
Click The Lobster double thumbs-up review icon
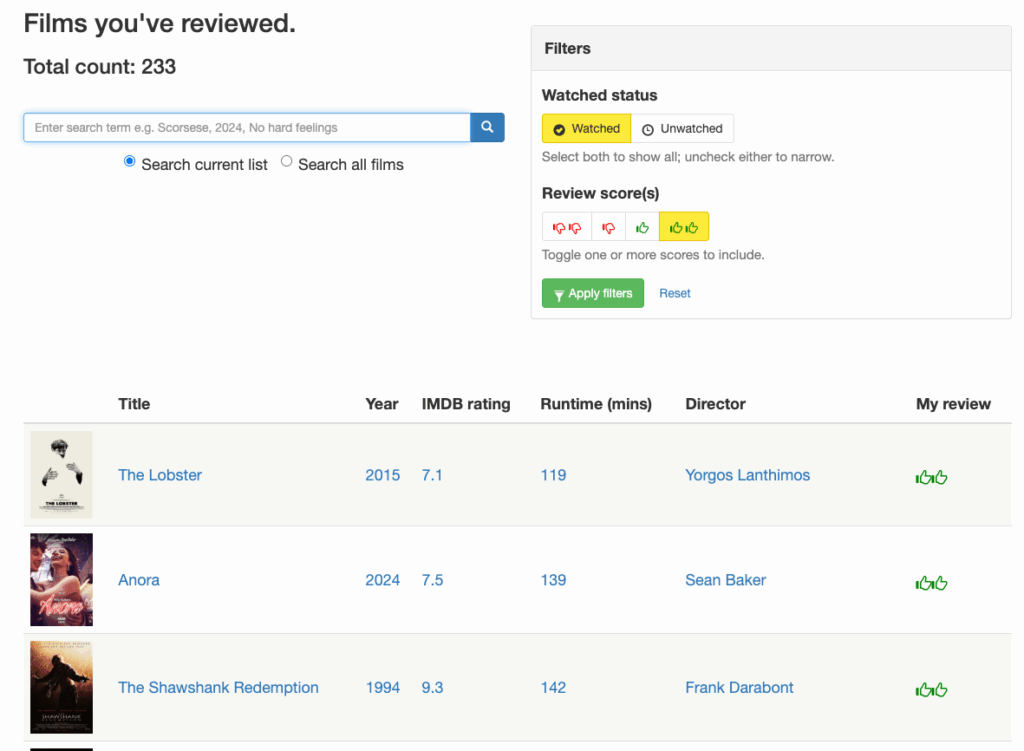(x=931, y=477)
